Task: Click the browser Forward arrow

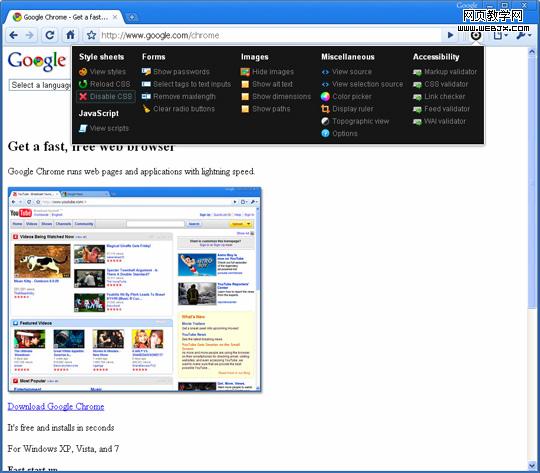Action: point(30,35)
